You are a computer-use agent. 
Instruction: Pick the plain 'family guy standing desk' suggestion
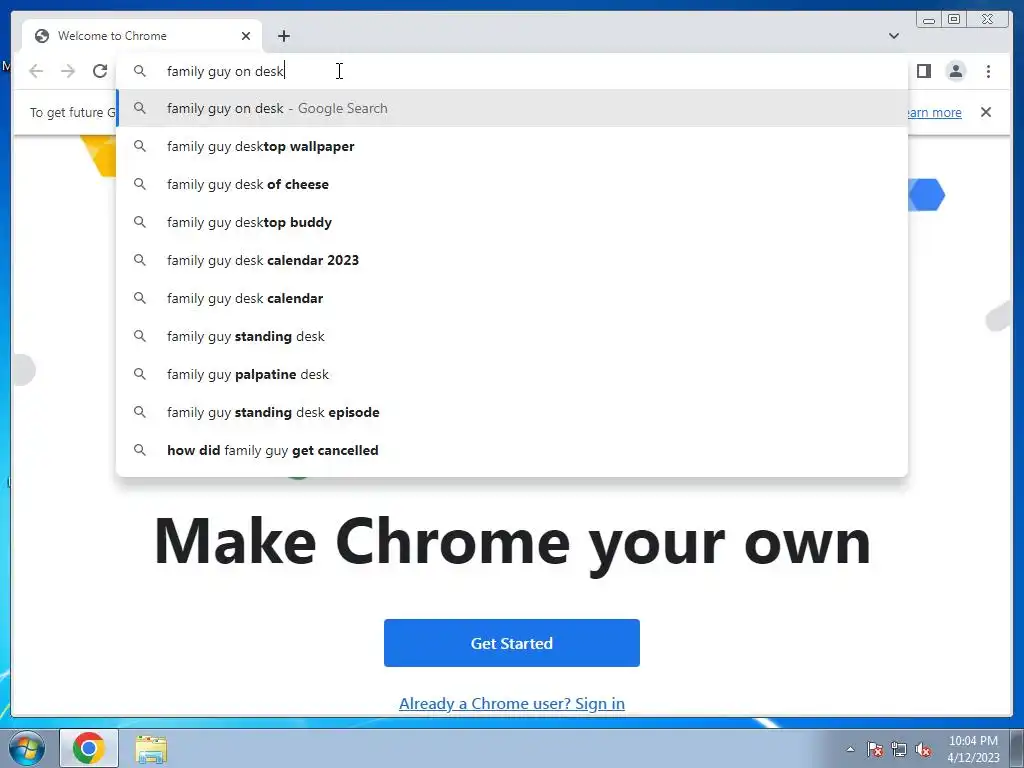[x=511, y=336]
